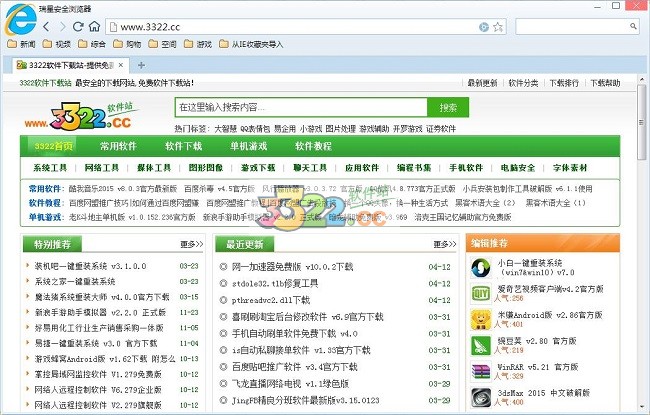Click the 豌豆荚 app icon
This screenshot has height=415, width=650.
coord(481,346)
